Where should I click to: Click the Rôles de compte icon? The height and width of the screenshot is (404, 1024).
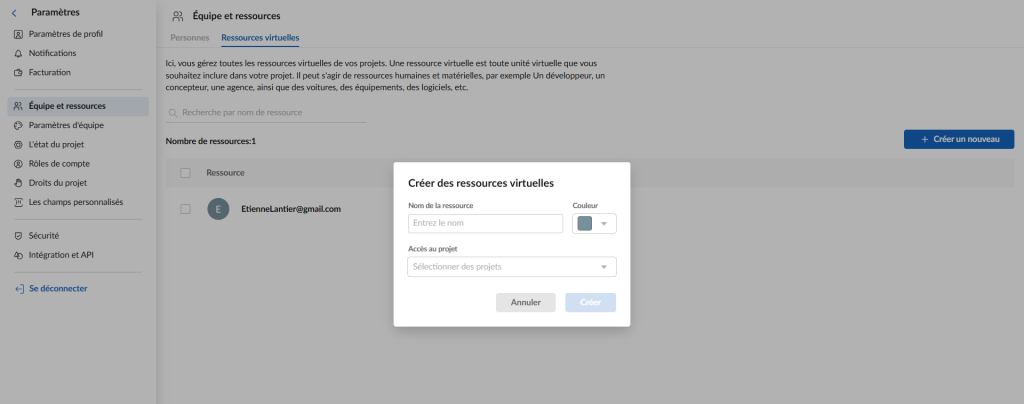[x=18, y=164]
